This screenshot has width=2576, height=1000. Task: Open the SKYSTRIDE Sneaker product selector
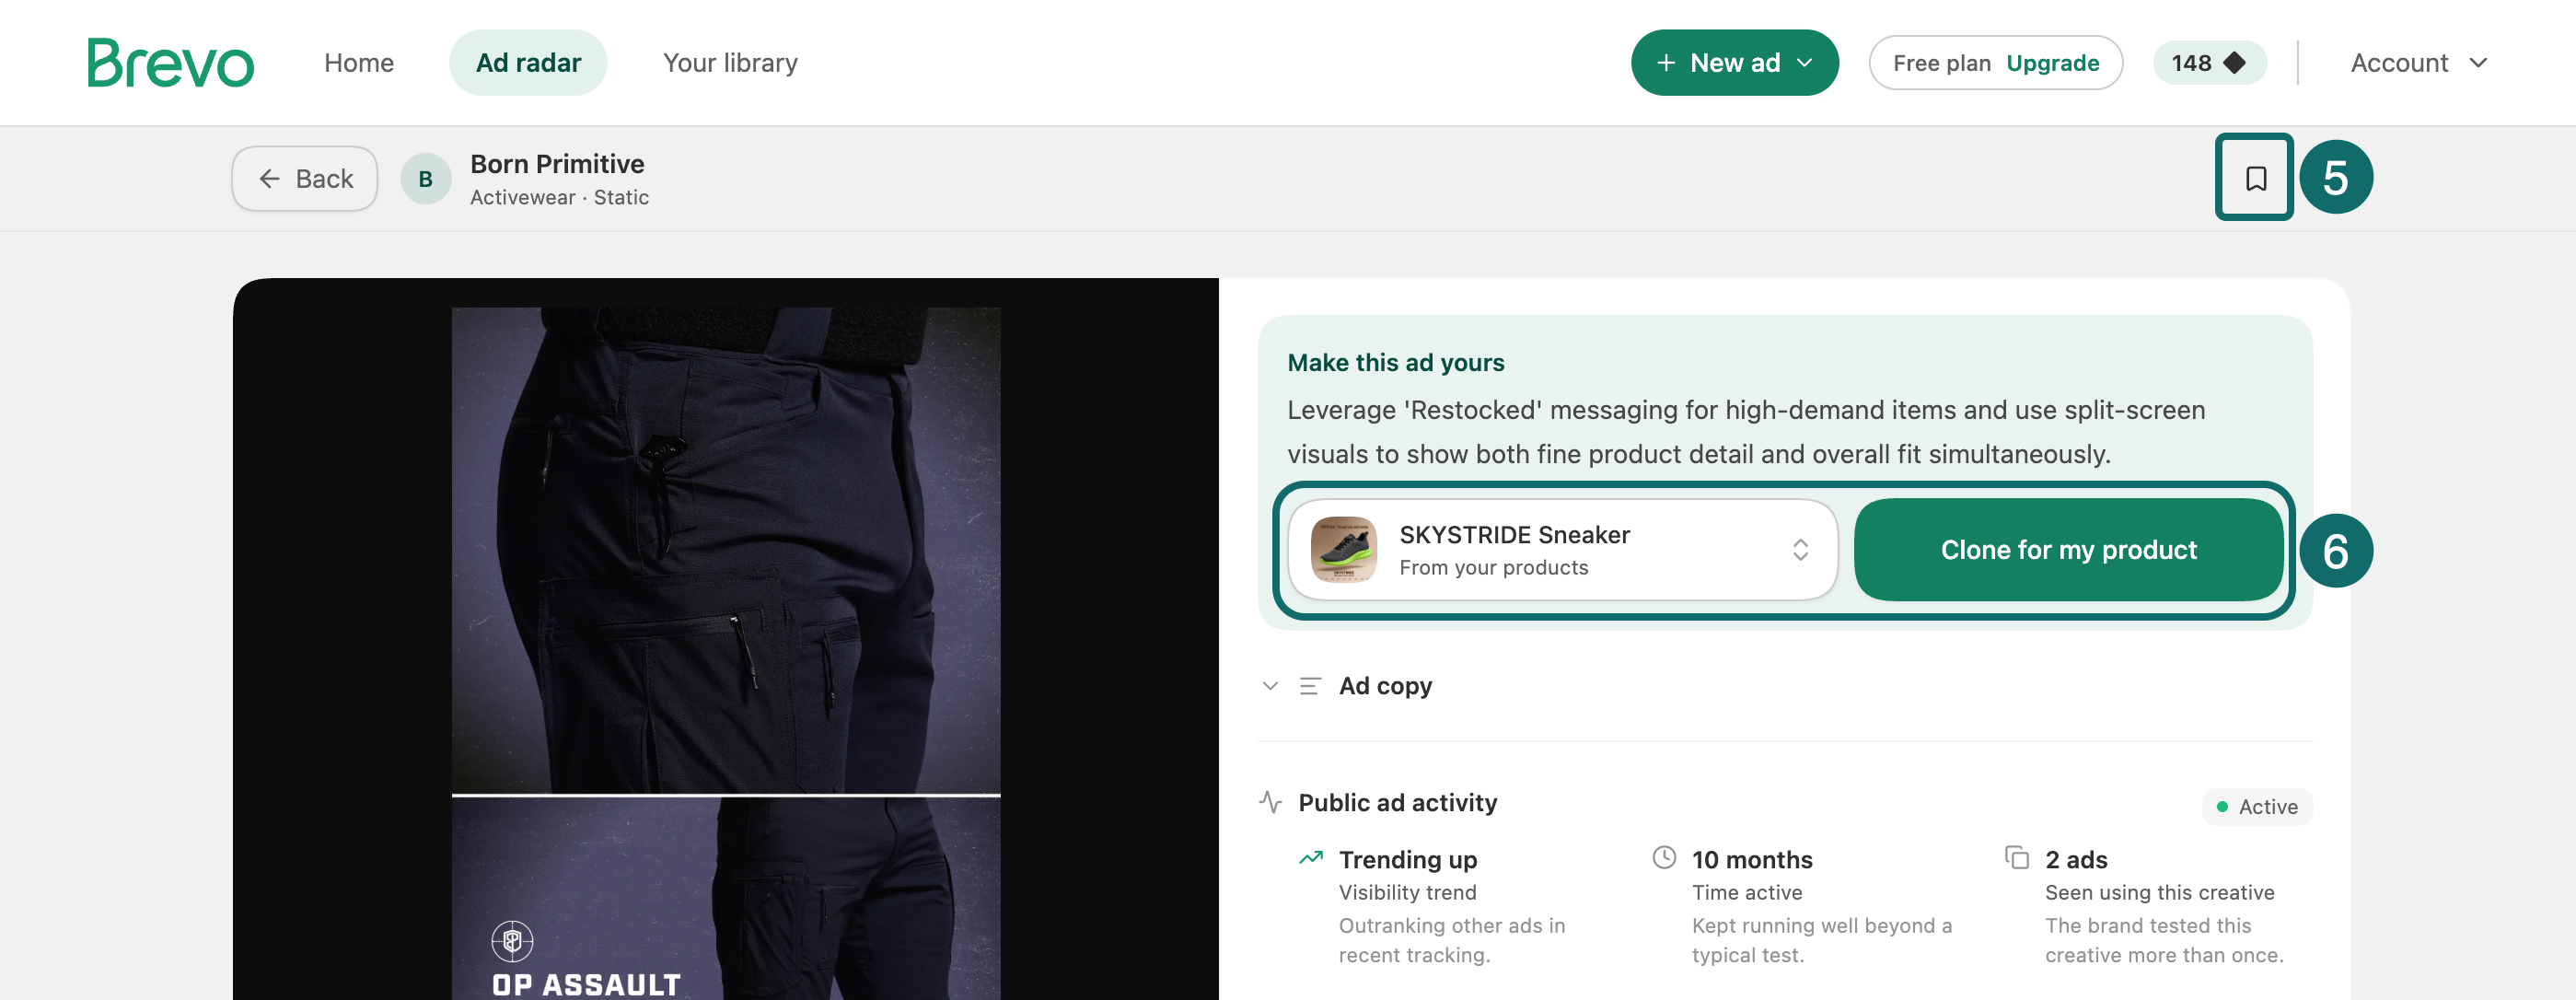pyautogui.click(x=1562, y=550)
